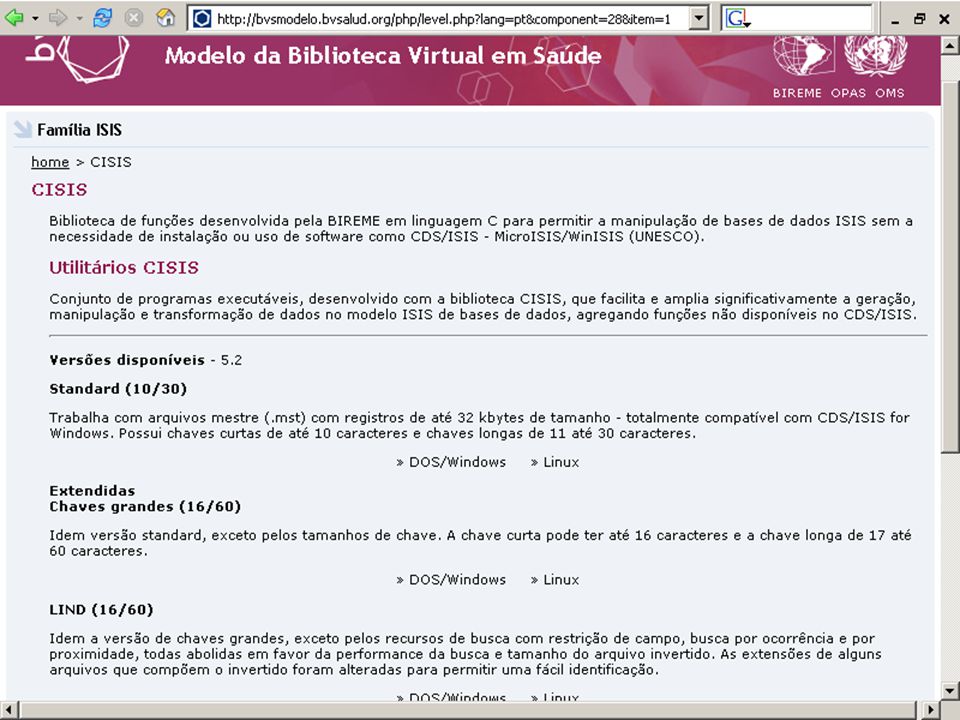Click the horizontal scrollbar thumb
This screenshot has width=960, height=720.
[x=468, y=710]
